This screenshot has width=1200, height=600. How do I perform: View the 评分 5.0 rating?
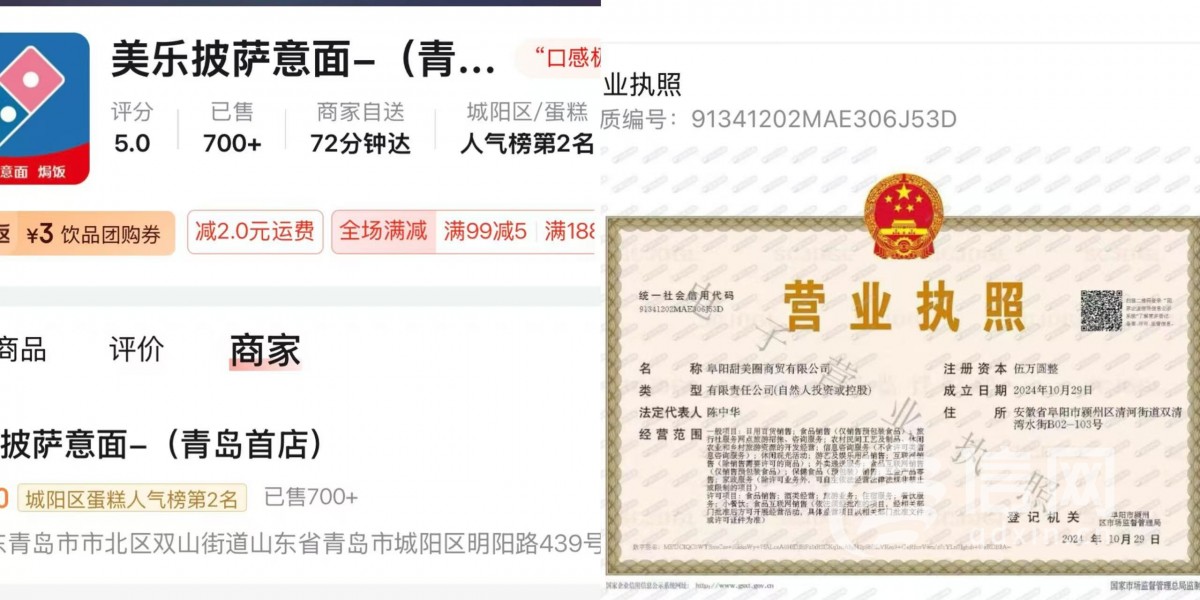pos(132,128)
